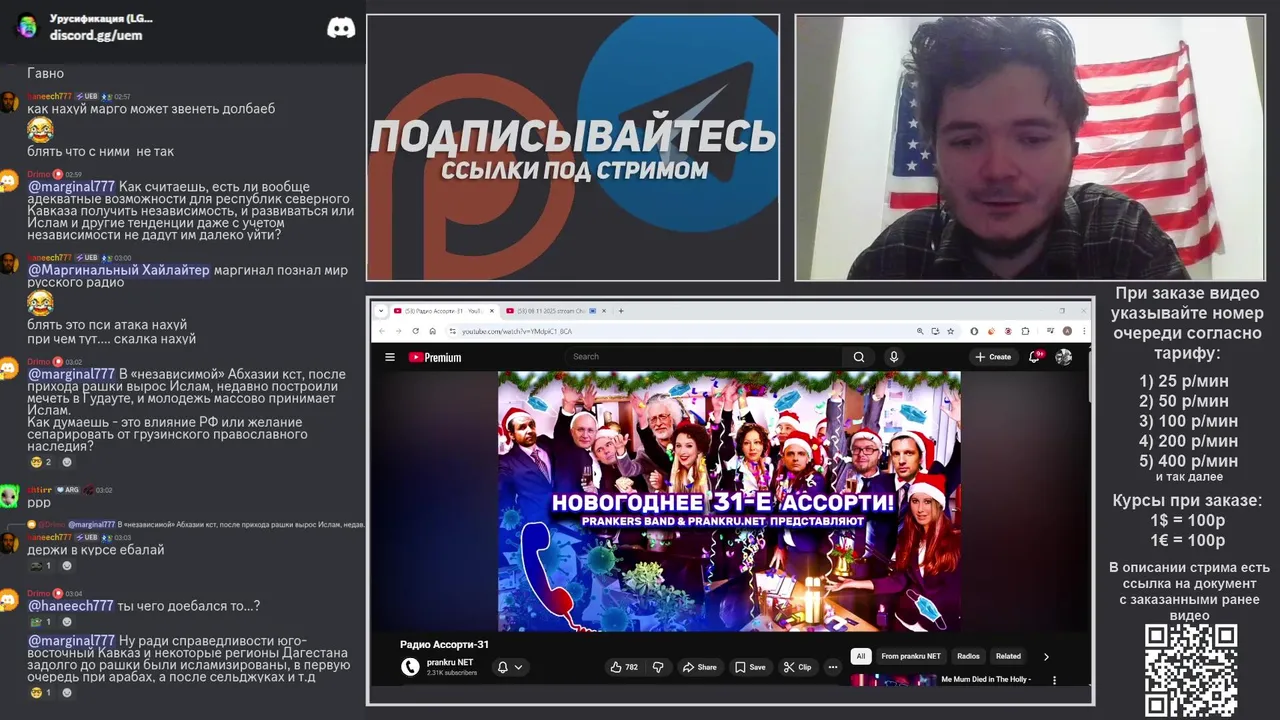This screenshot has height=720, width=1280.
Task: Share the video with Share button
Action: pos(699,667)
